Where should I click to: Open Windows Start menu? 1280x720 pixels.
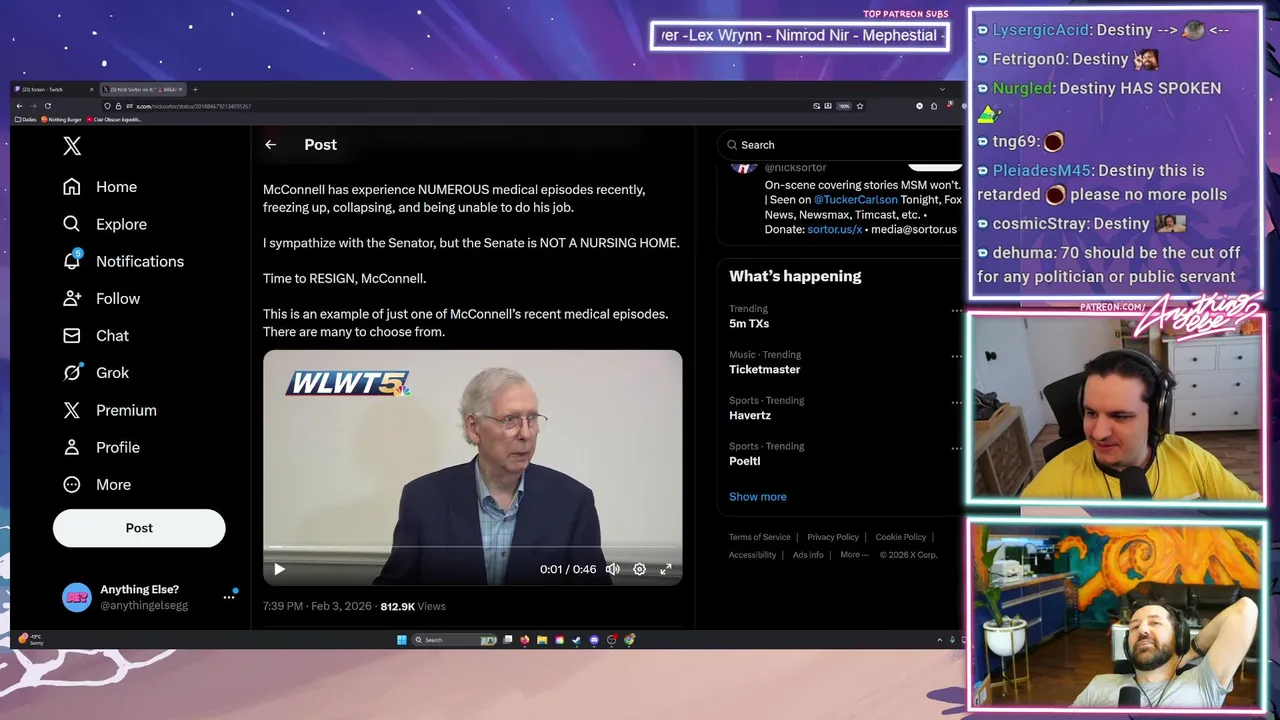(401, 640)
